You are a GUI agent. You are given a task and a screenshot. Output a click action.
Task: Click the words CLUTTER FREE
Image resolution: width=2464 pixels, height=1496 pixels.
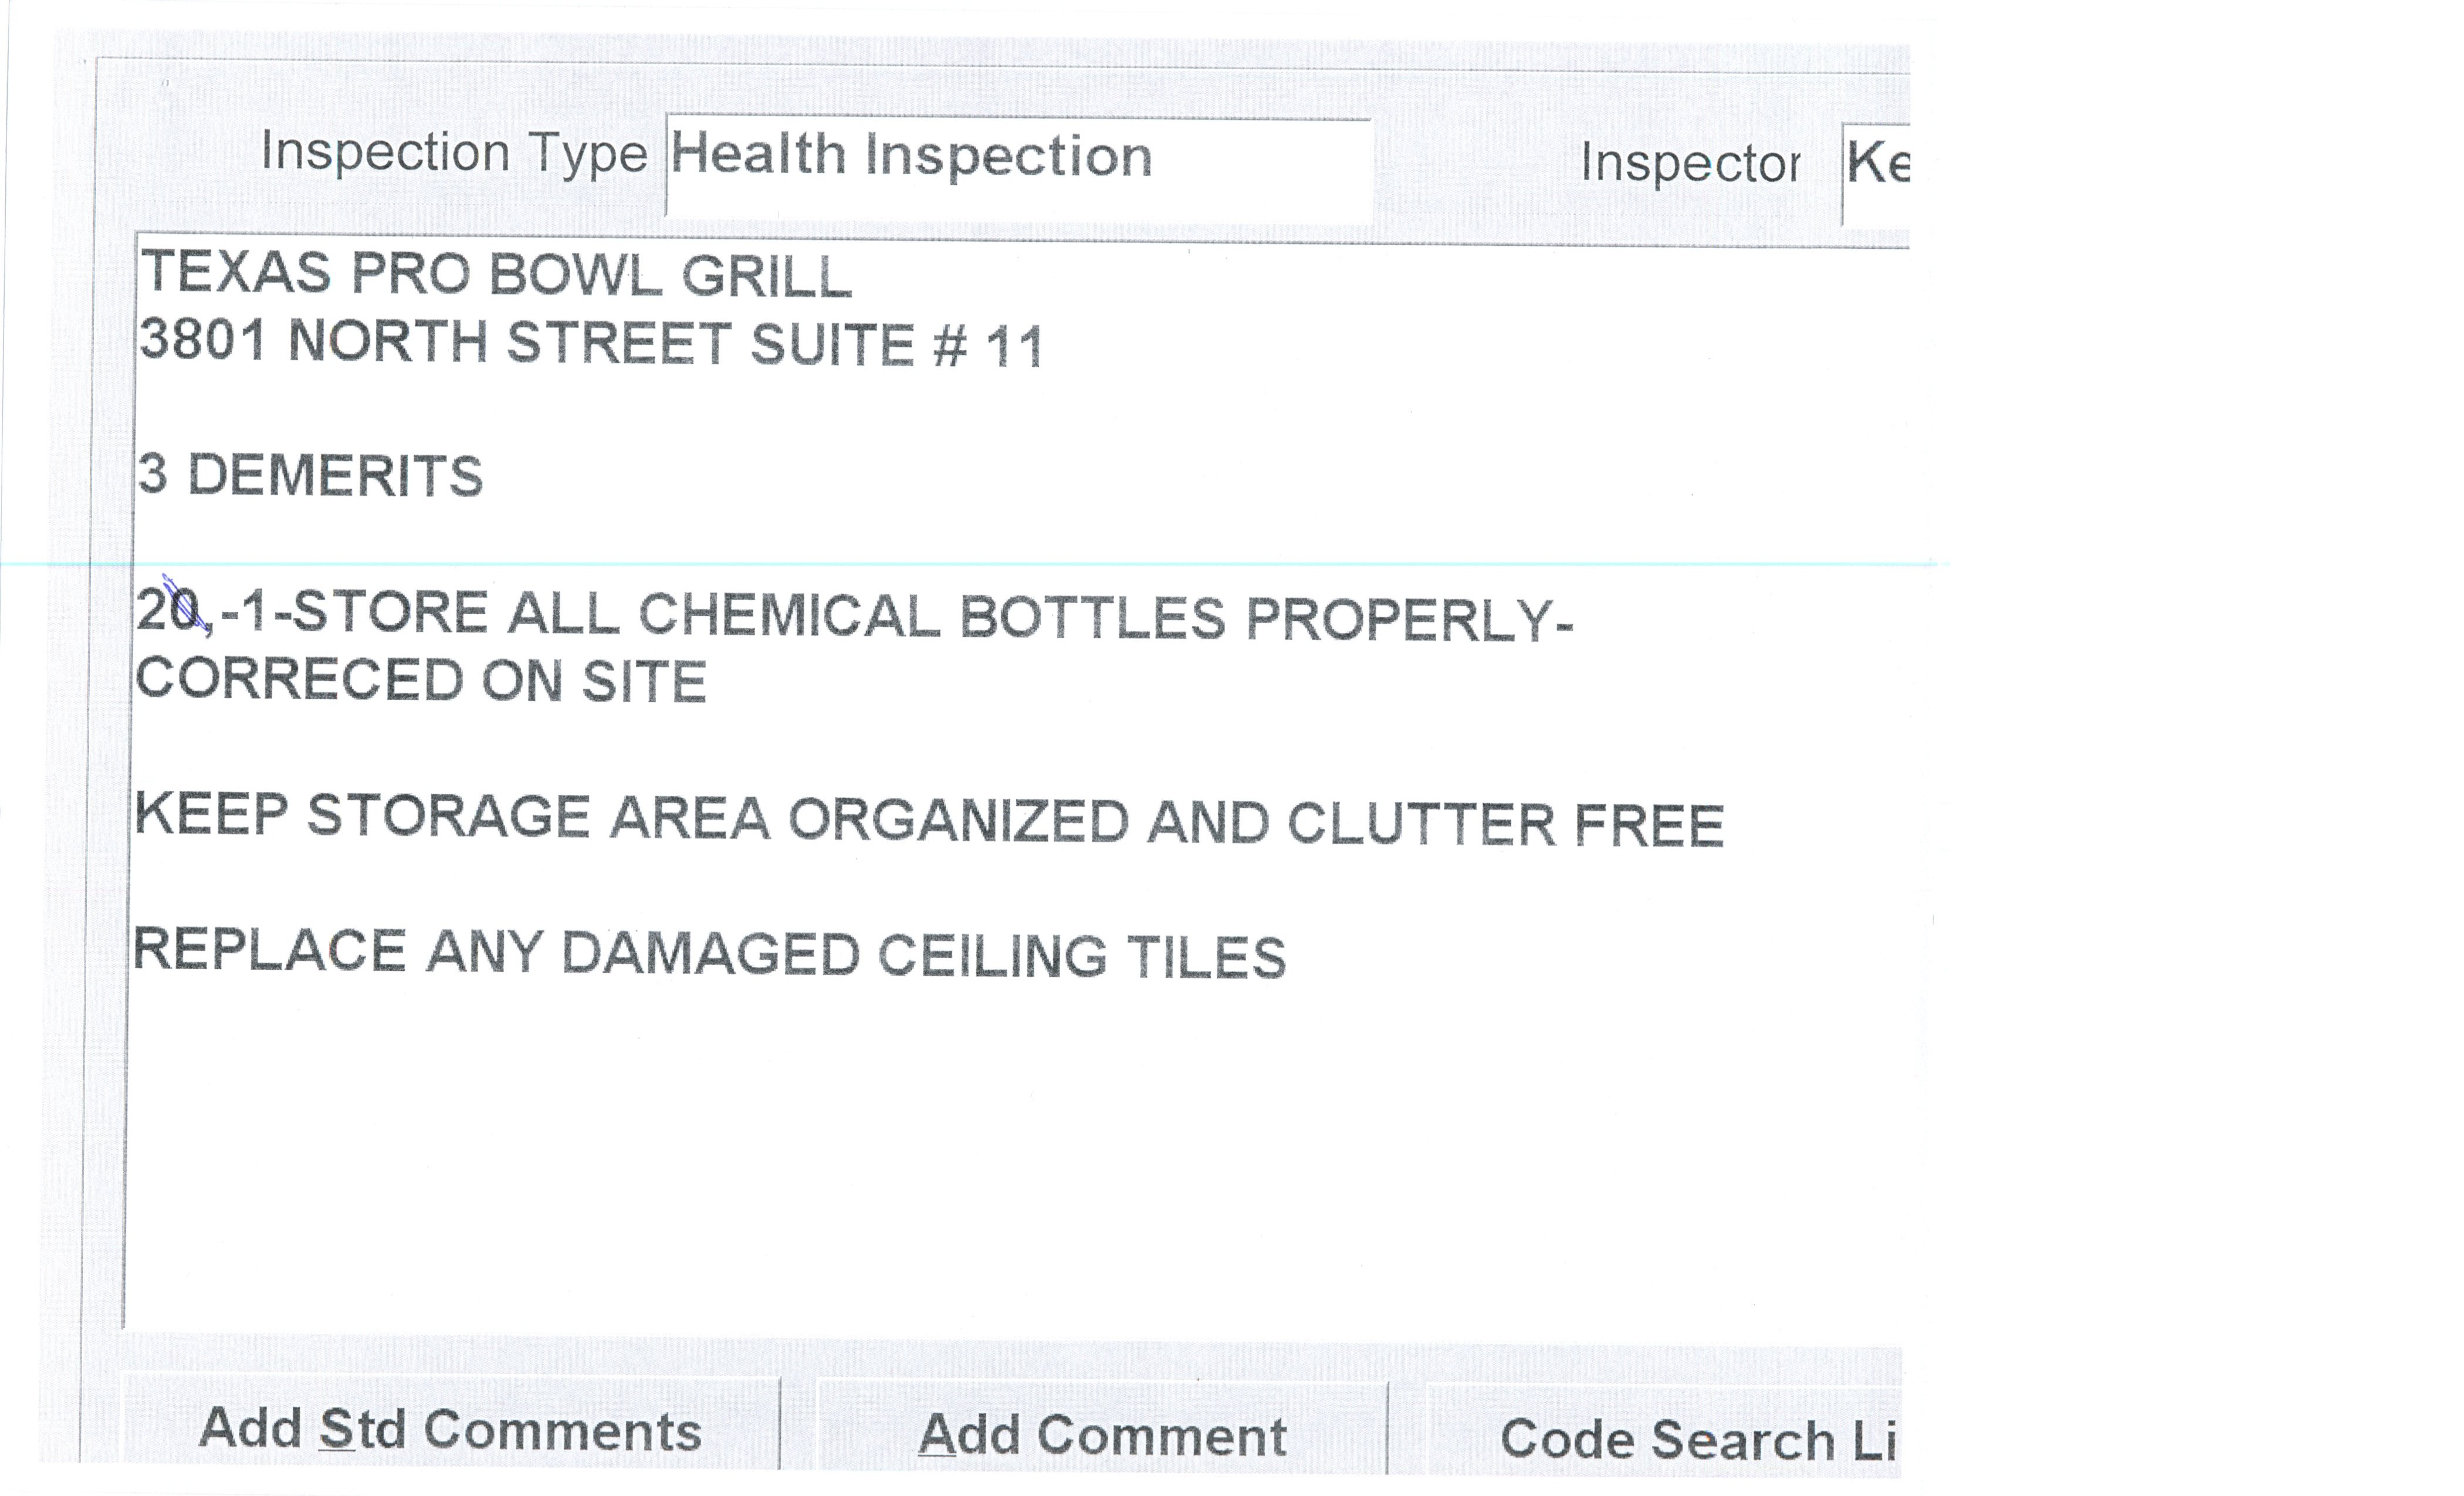pos(1505,825)
